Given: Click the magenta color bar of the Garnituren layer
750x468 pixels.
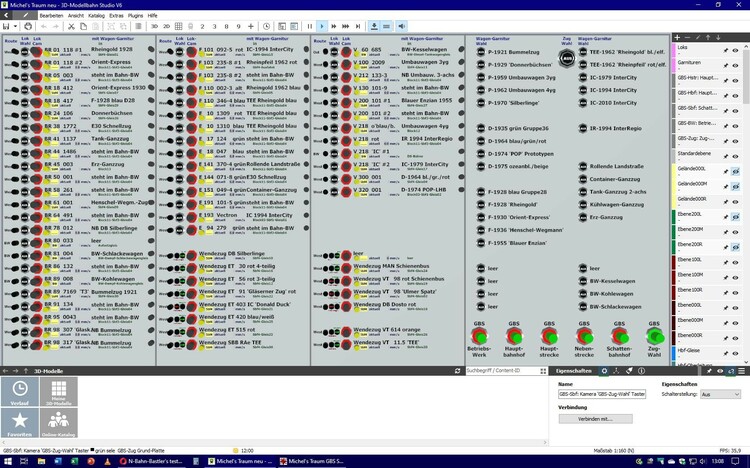Looking at the screenshot, I should 673,66.
